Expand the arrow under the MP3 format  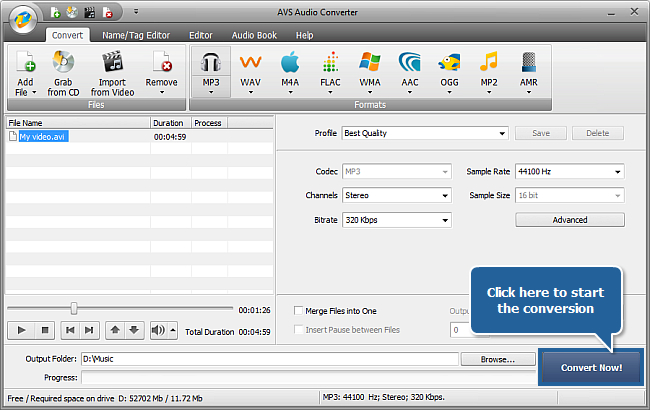[211, 92]
